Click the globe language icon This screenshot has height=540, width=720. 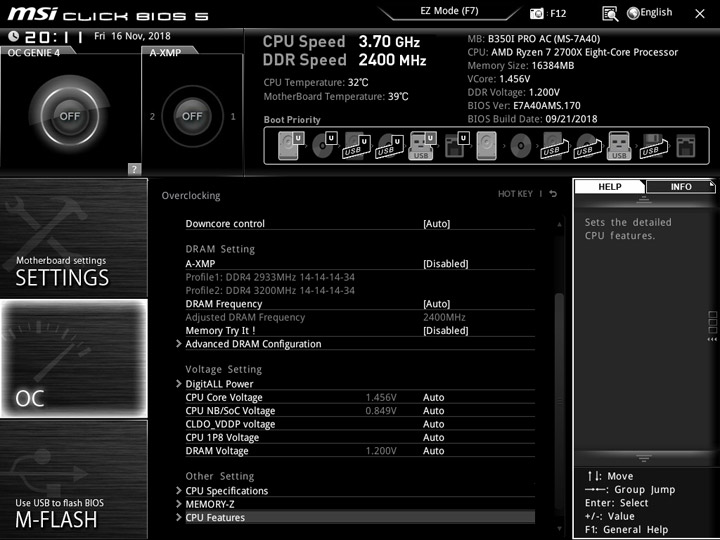(x=633, y=13)
